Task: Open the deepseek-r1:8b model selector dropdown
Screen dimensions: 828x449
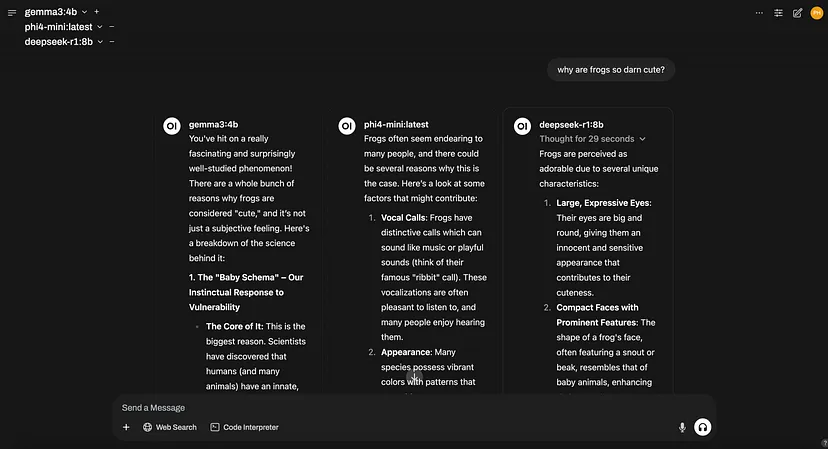Action: click(x=63, y=41)
